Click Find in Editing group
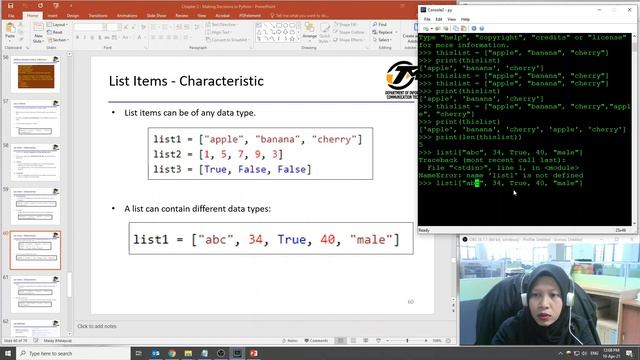 pos(380,24)
